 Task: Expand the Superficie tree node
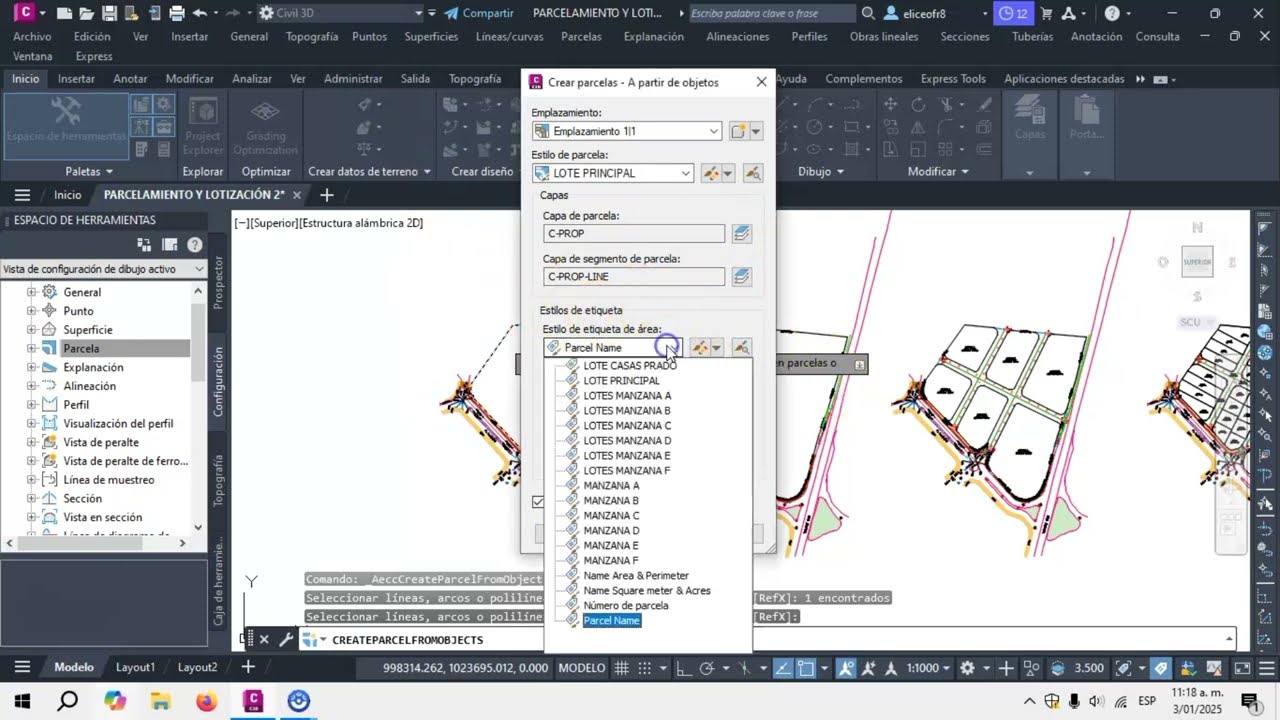point(31,330)
